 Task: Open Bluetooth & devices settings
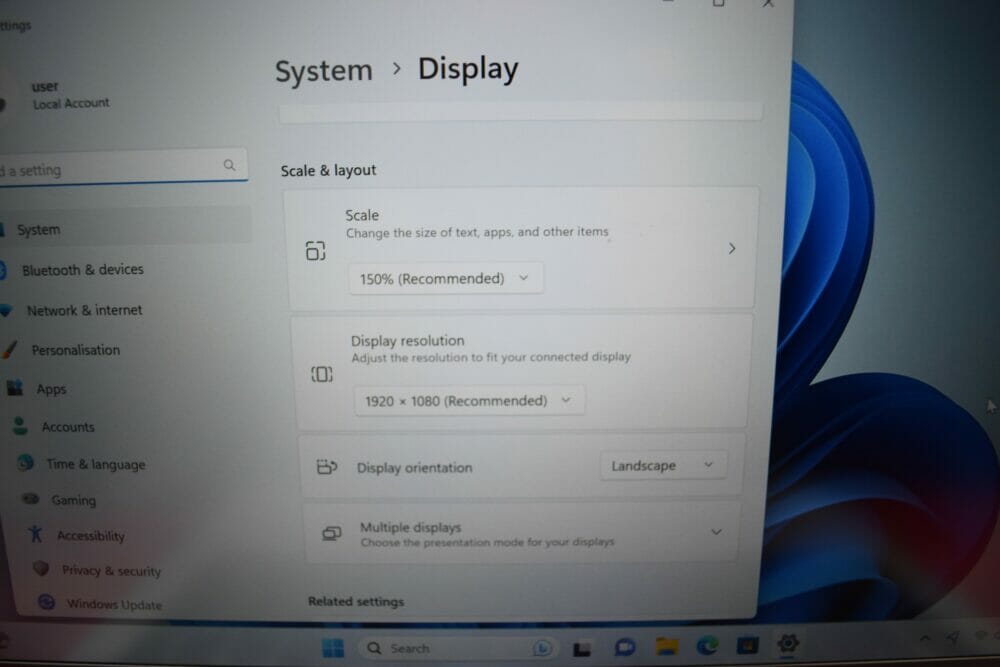tap(83, 270)
